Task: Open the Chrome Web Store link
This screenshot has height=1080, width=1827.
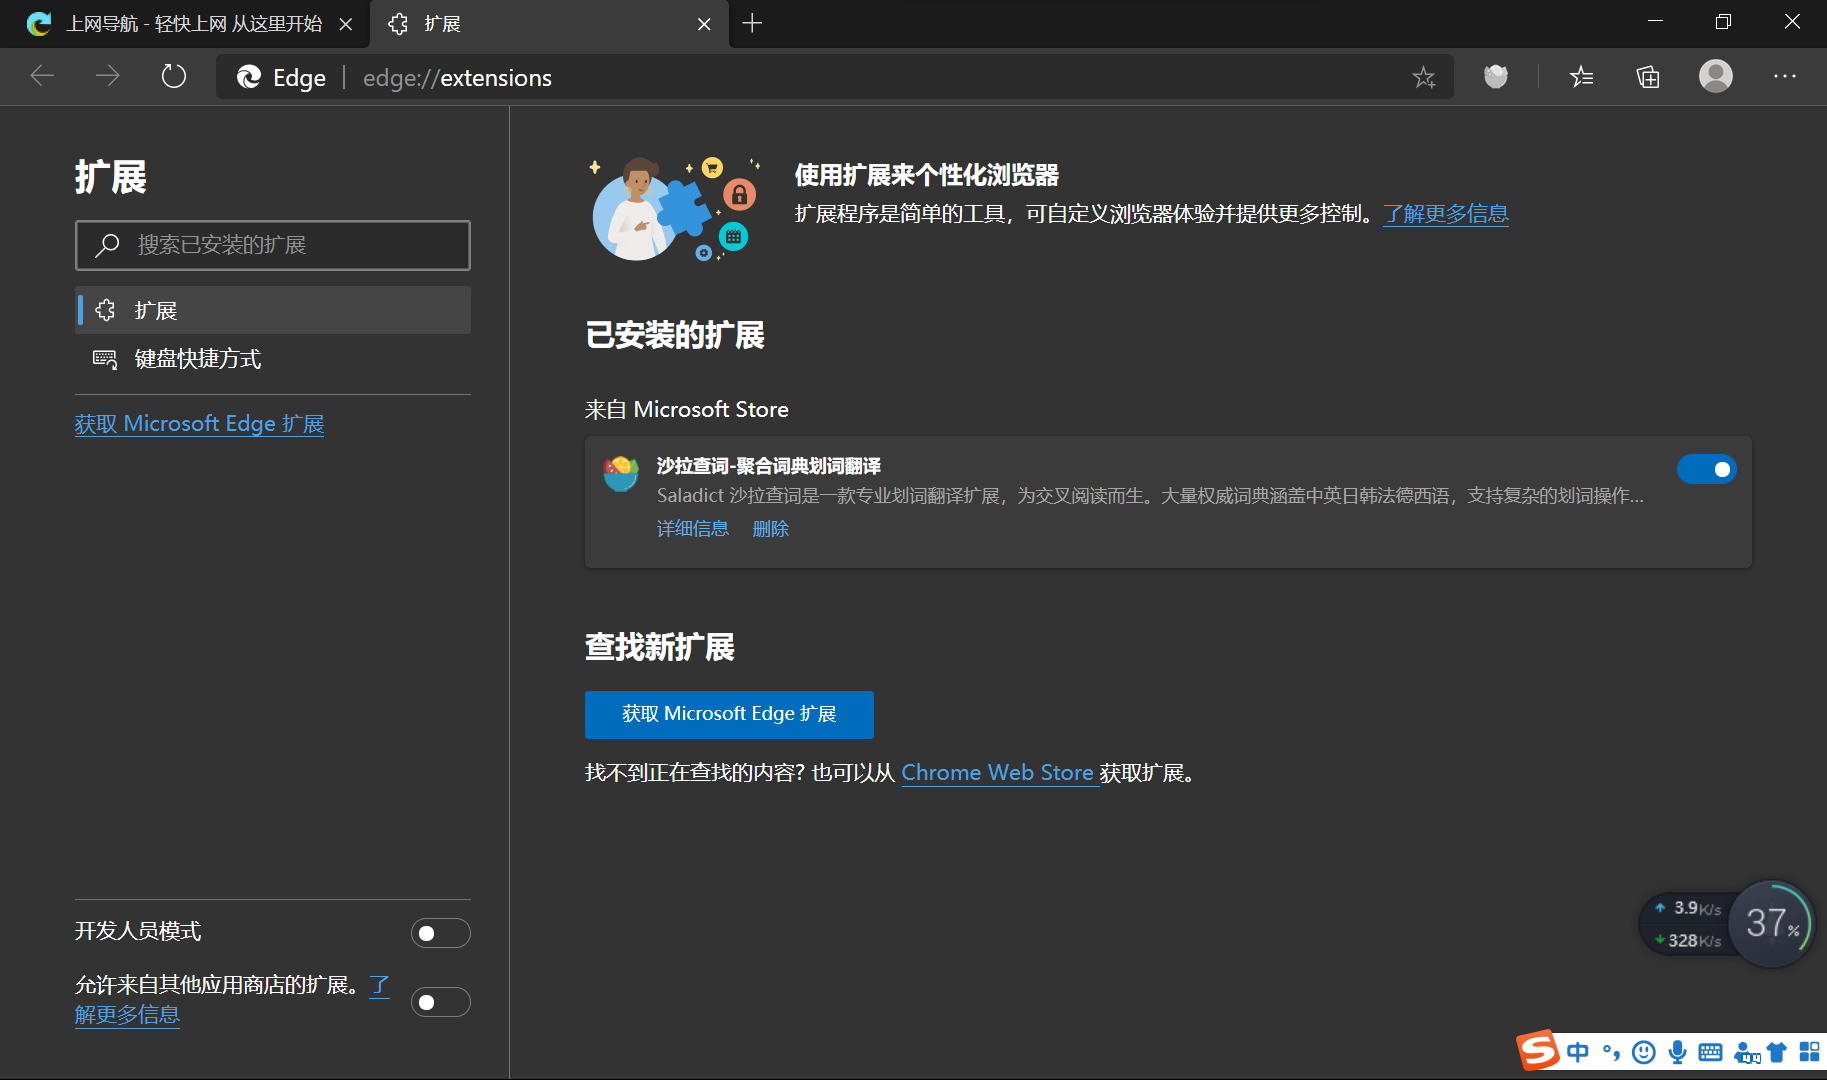Action: click(998, 773)
